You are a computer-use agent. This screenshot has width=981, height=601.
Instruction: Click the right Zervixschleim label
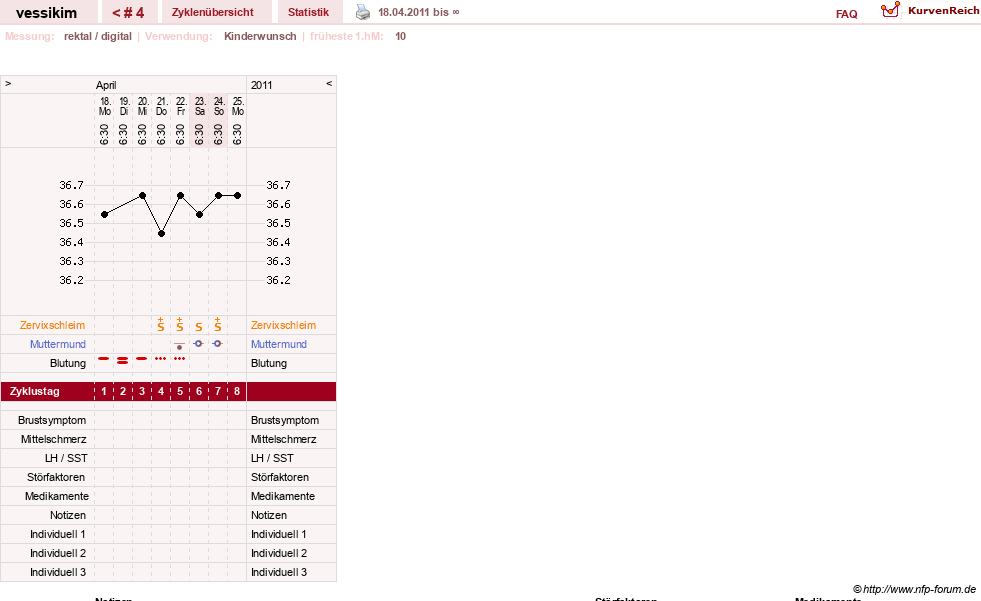coord(283,325)
